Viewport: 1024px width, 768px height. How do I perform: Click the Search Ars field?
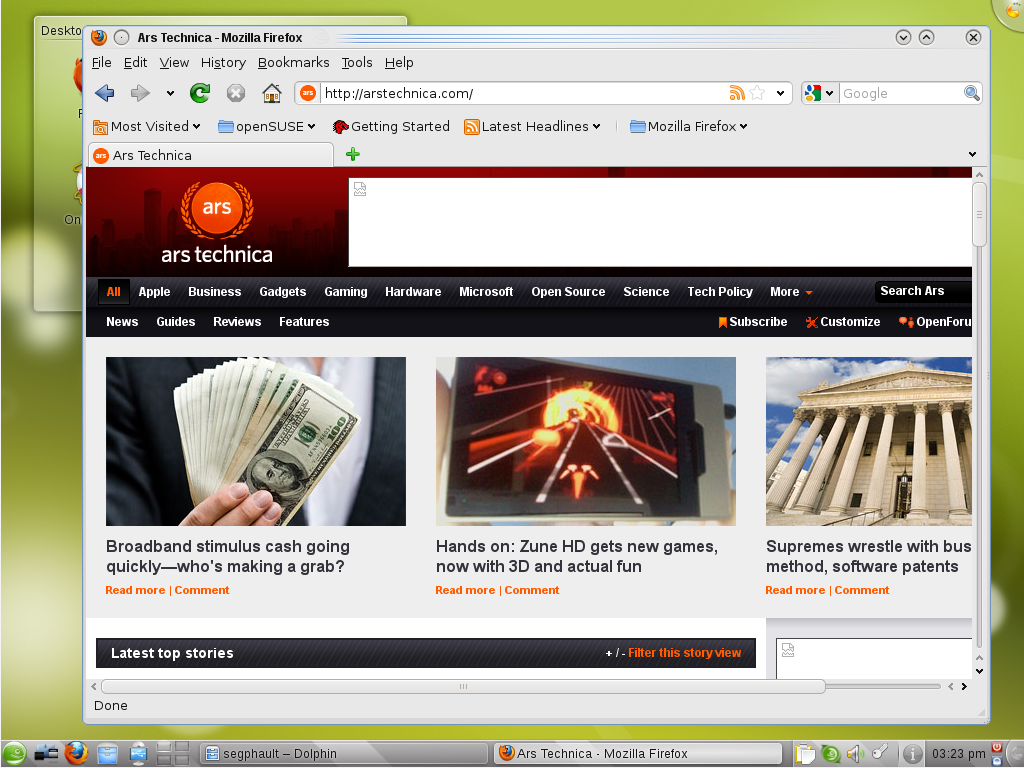pyautogui.click(x=923, y=291)
